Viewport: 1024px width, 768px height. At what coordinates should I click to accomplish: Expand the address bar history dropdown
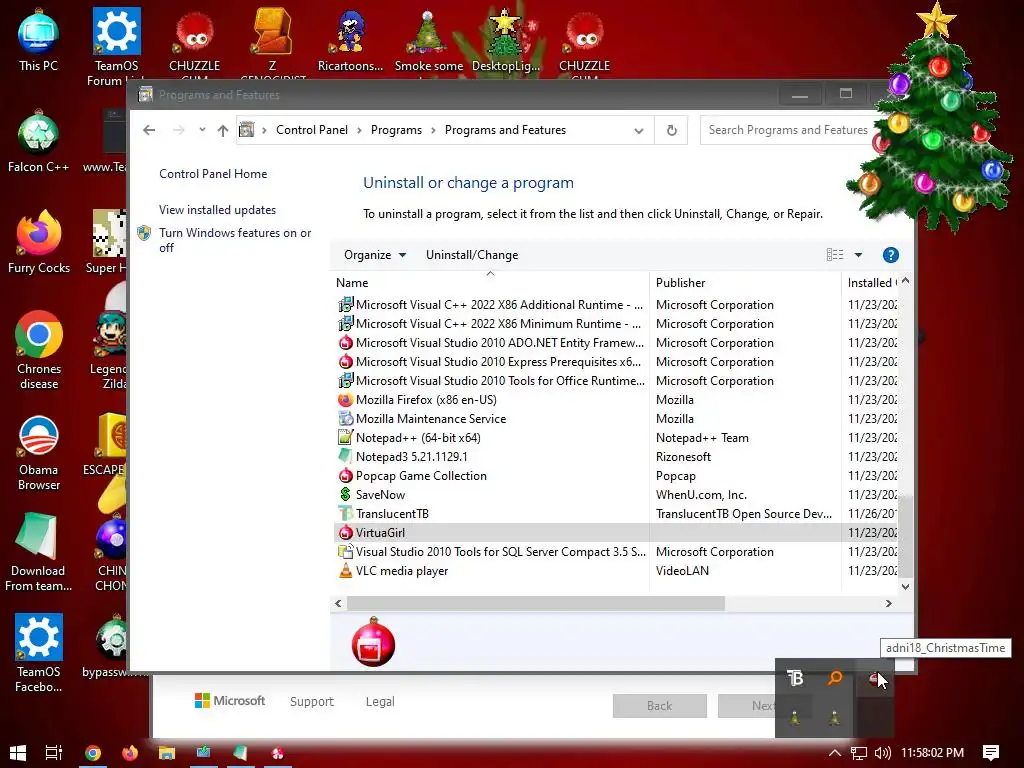click(639, 130)
